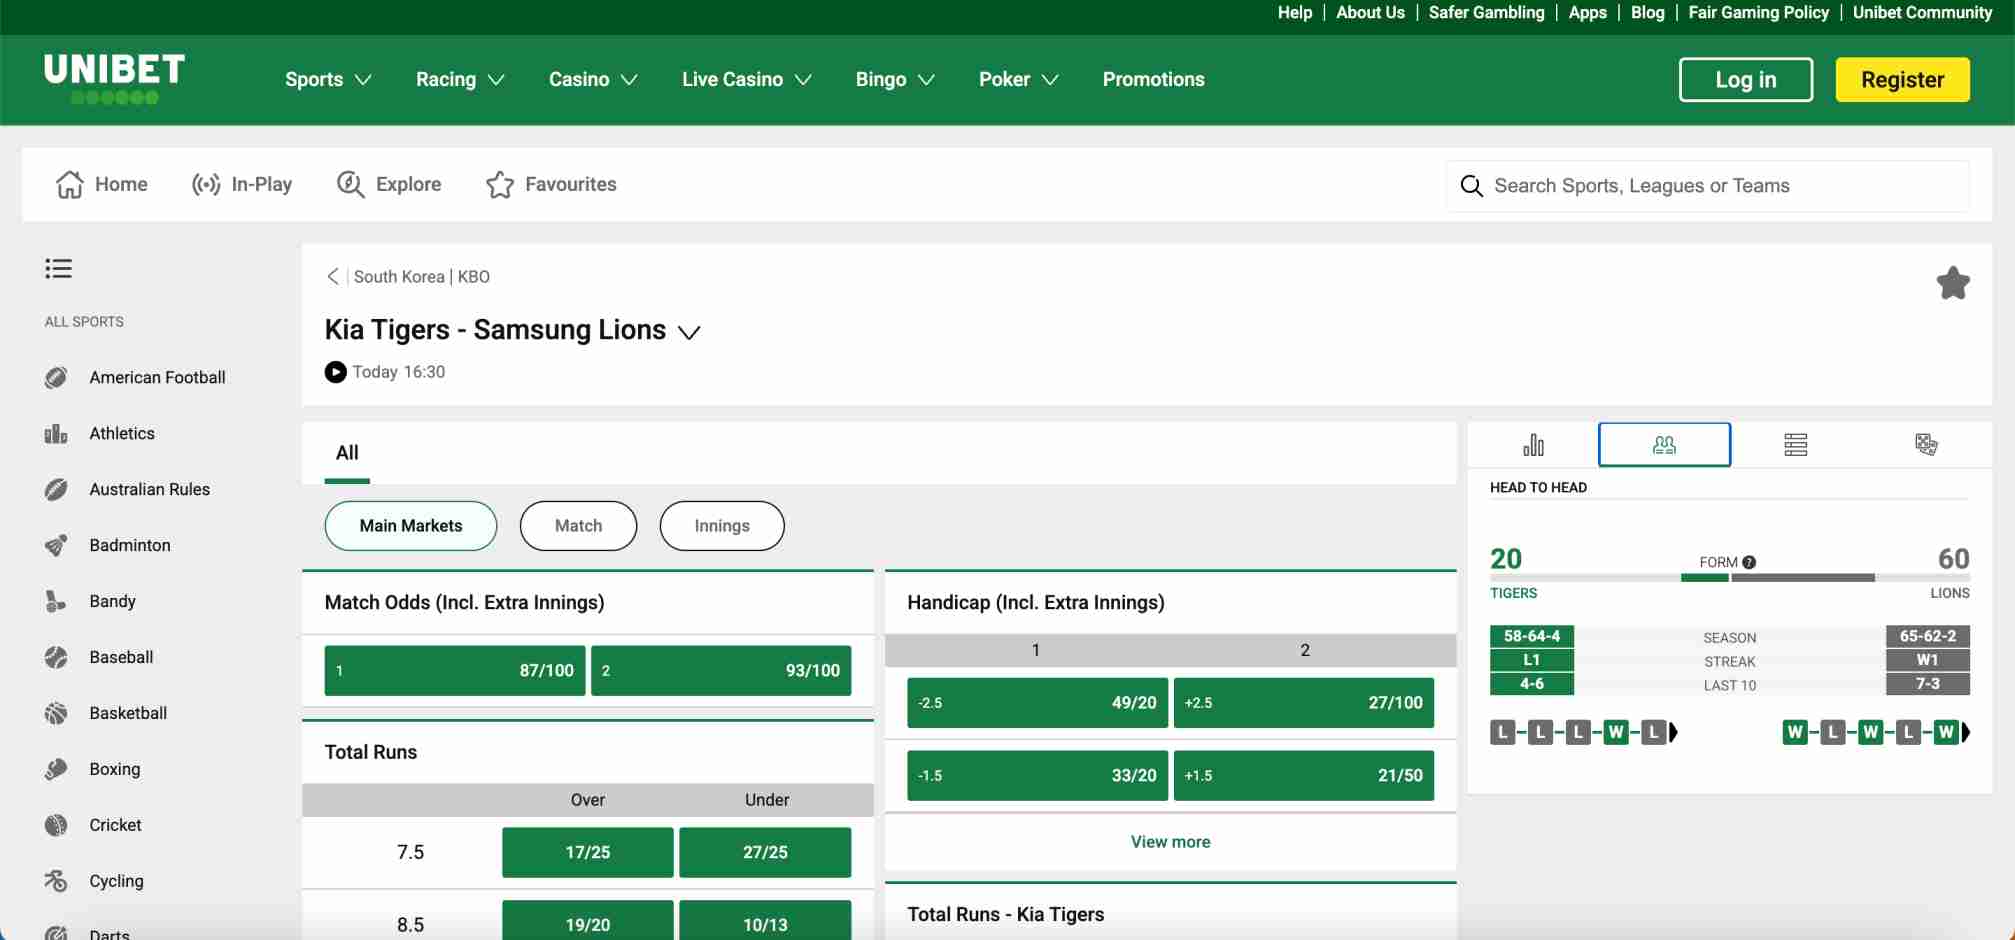Open the South Korea | KBO breadcrumb
This screenshot has height=940, width=2015.
click(x=422, y=277)
